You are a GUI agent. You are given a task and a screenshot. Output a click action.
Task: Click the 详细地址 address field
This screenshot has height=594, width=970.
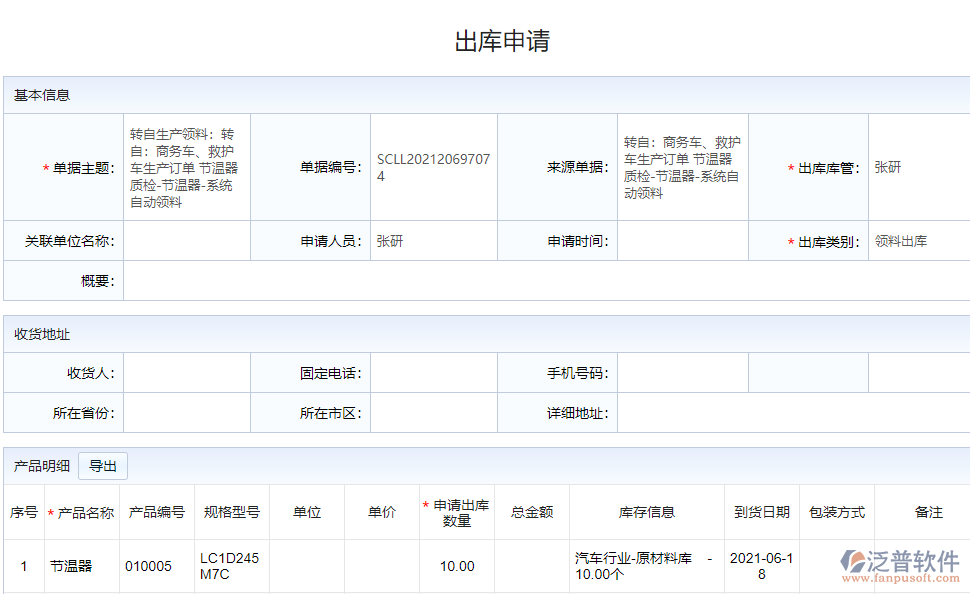click(x=790, y=412)
